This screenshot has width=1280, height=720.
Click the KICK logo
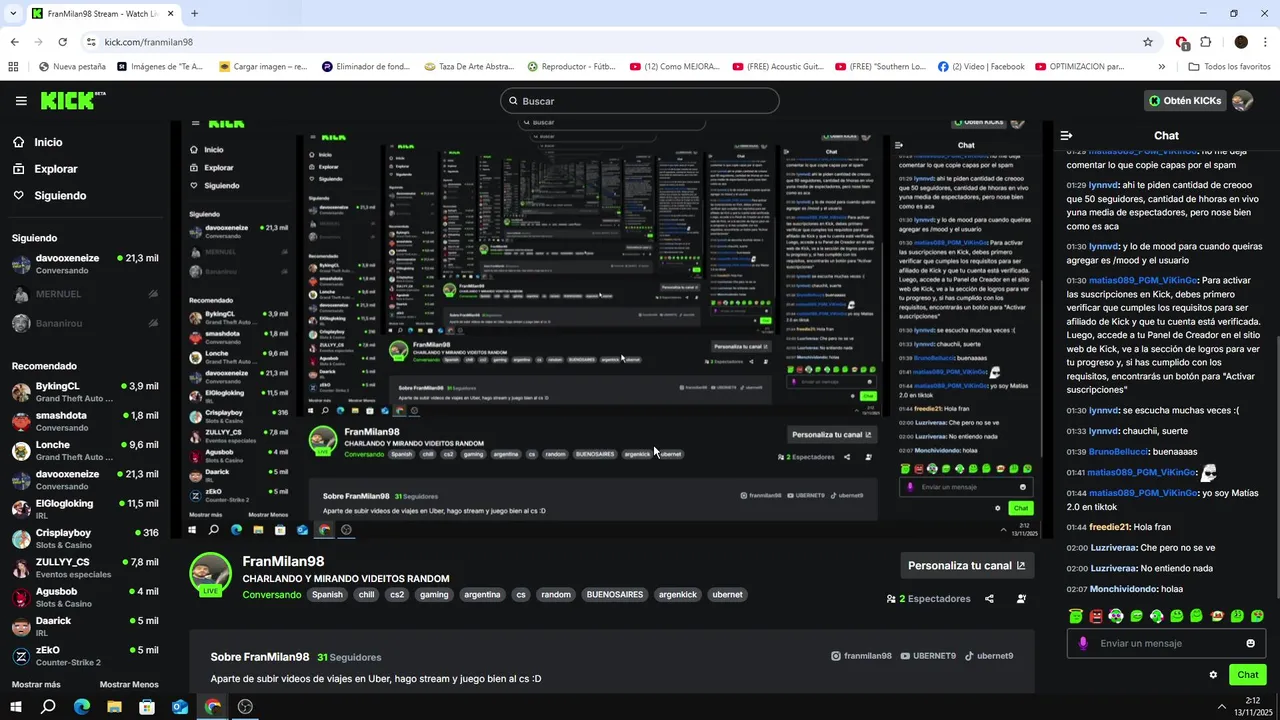[x=72, y=100]
